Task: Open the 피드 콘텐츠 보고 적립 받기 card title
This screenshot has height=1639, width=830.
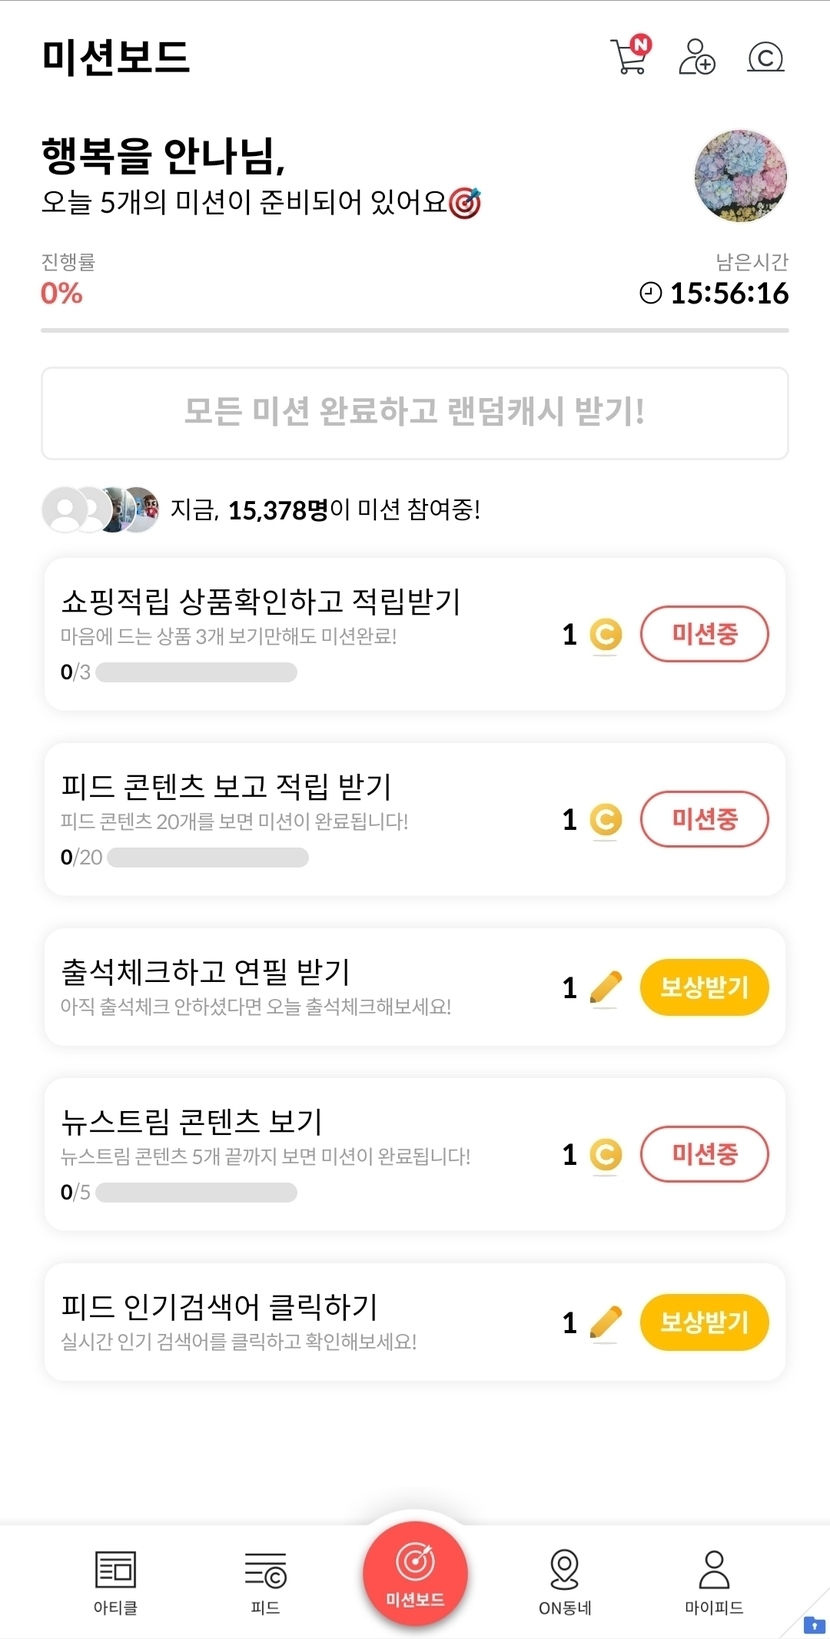Action: pos(226,787)
